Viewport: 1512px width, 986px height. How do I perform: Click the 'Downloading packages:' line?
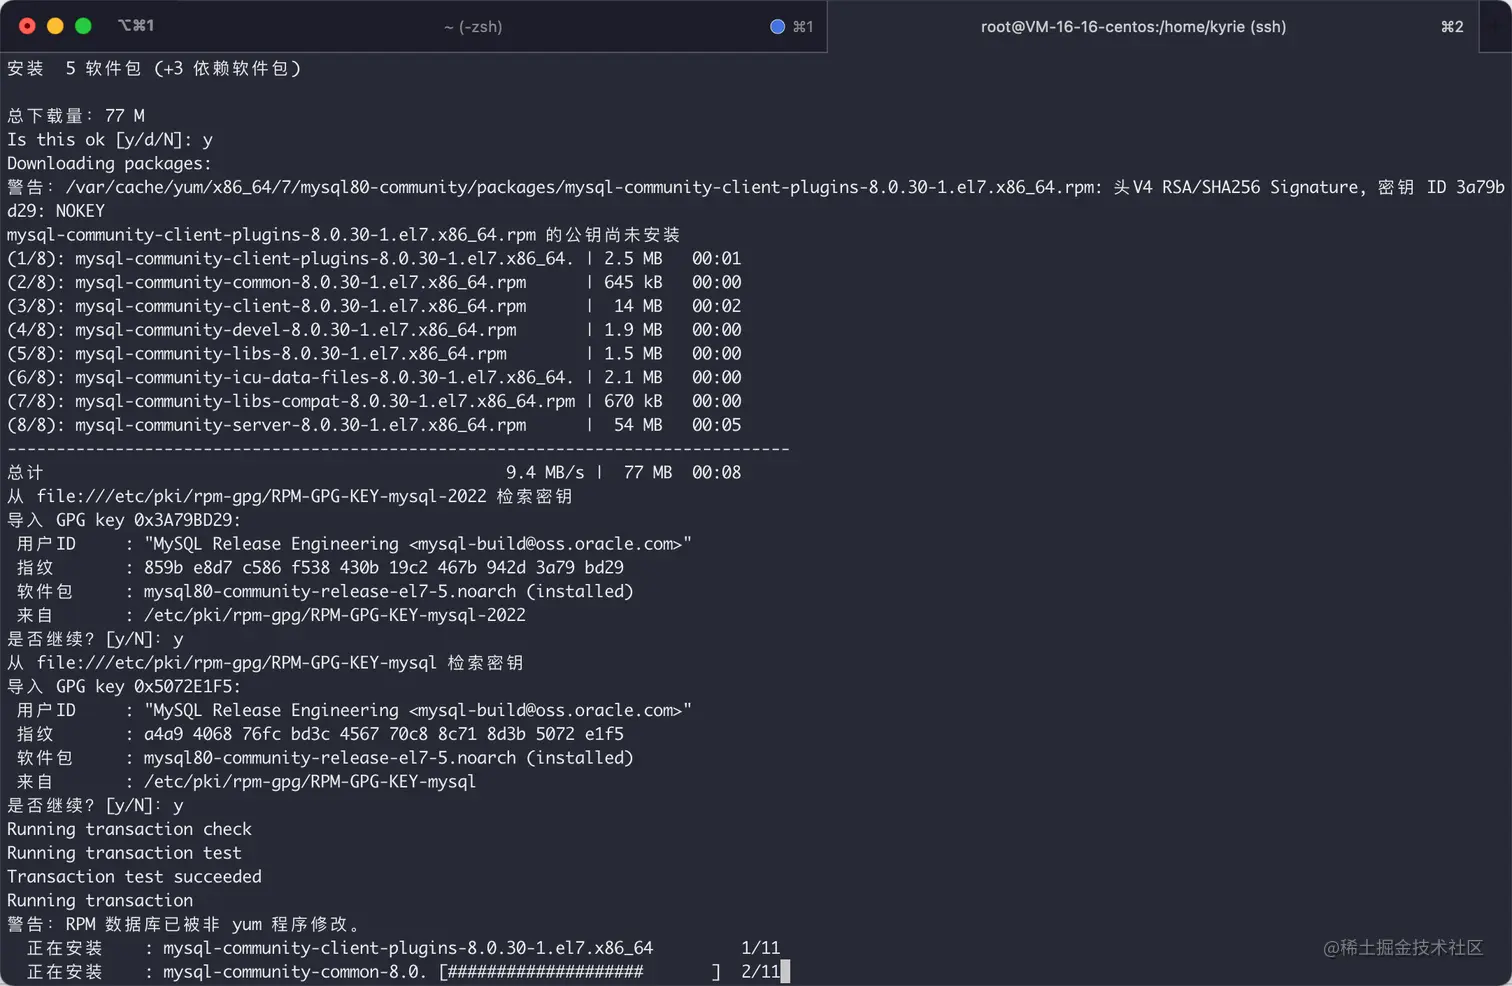[x=109, y=163]
